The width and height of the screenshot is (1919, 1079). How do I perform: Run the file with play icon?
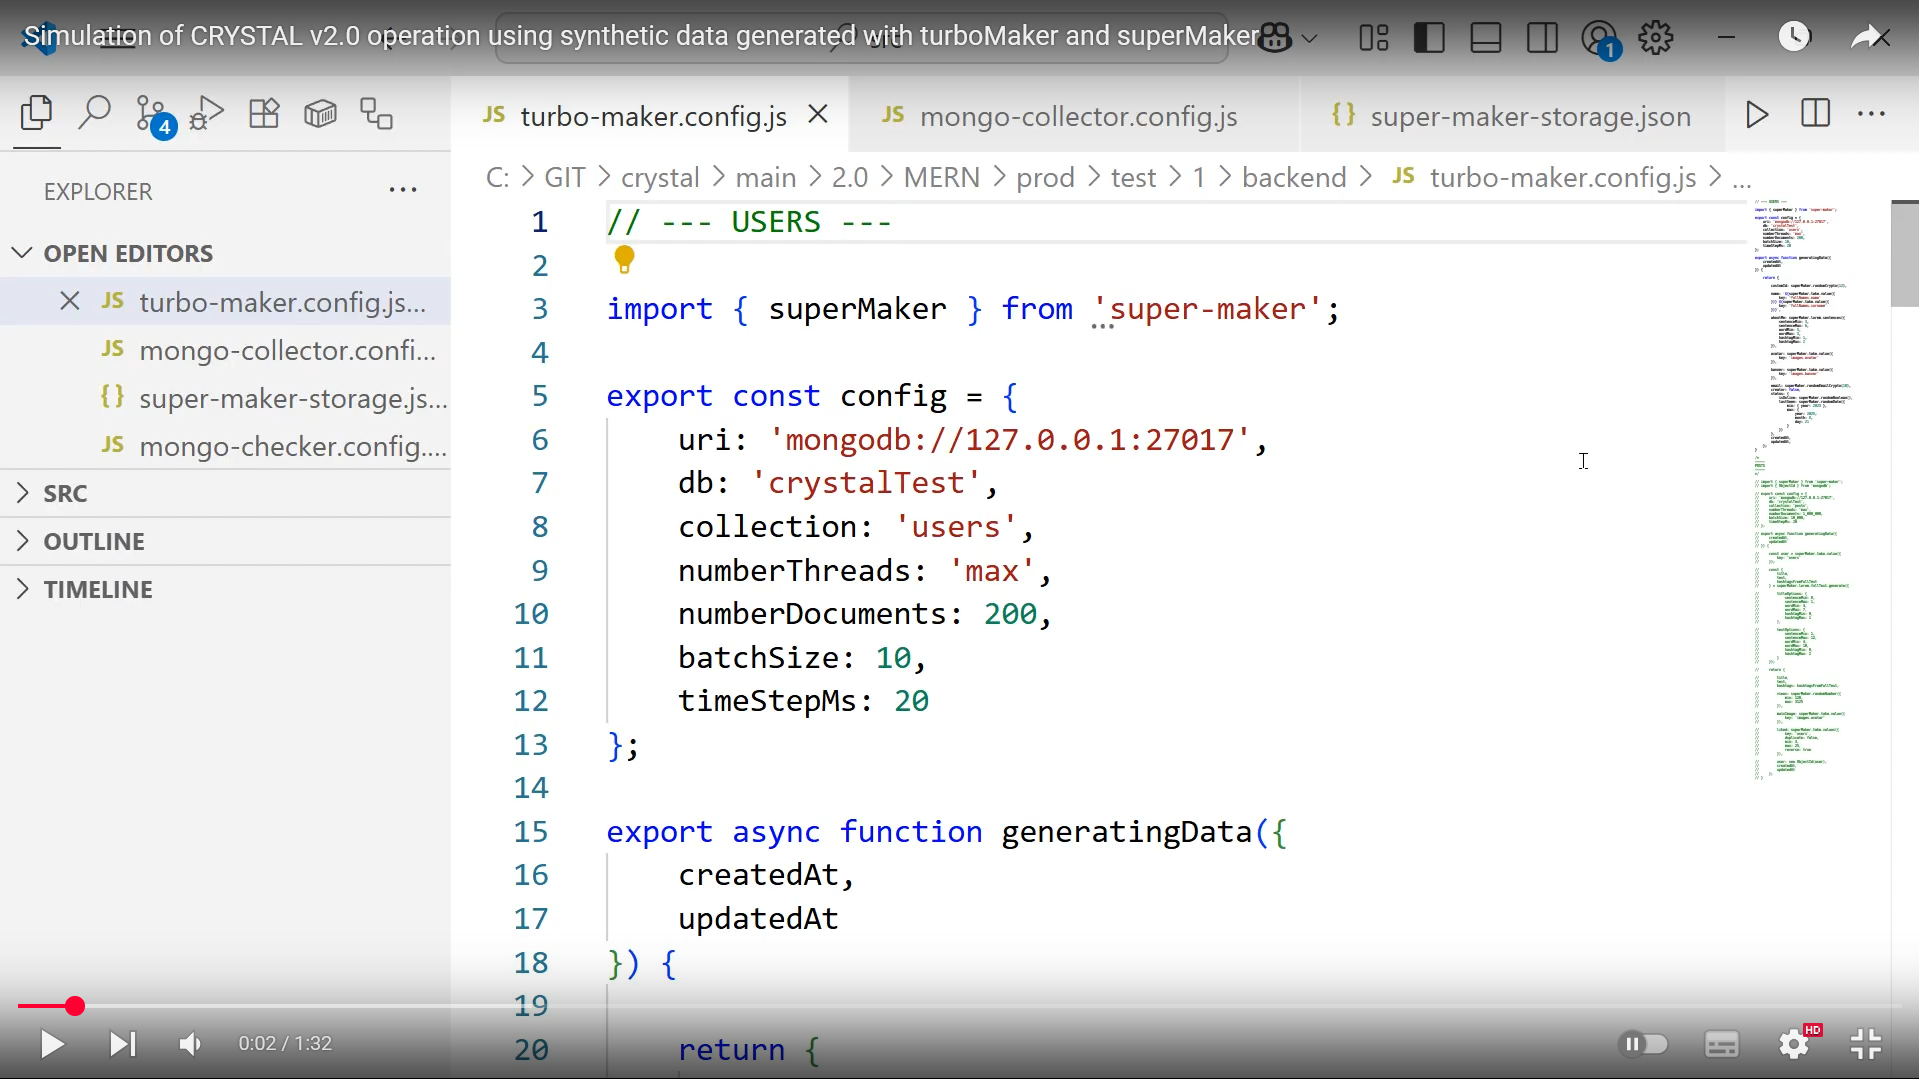coord(1757,114)
